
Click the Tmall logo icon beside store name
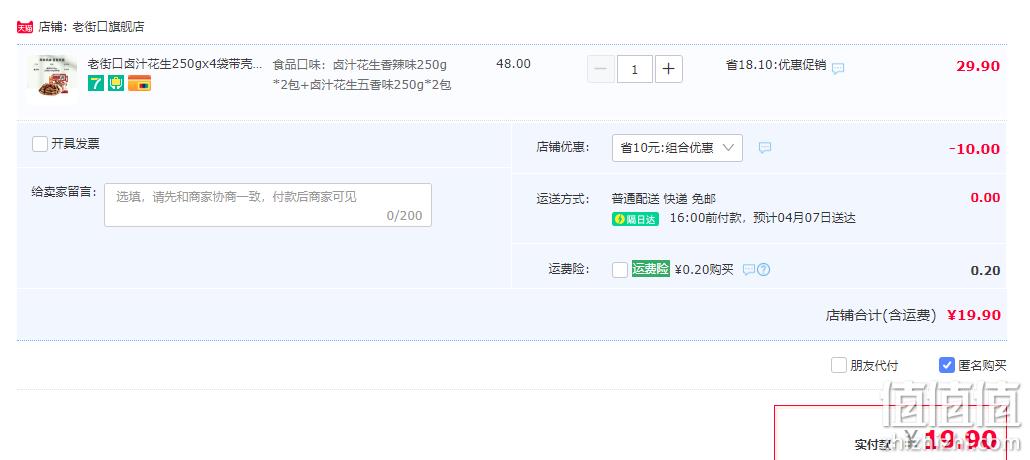click(x=25, y=27)
